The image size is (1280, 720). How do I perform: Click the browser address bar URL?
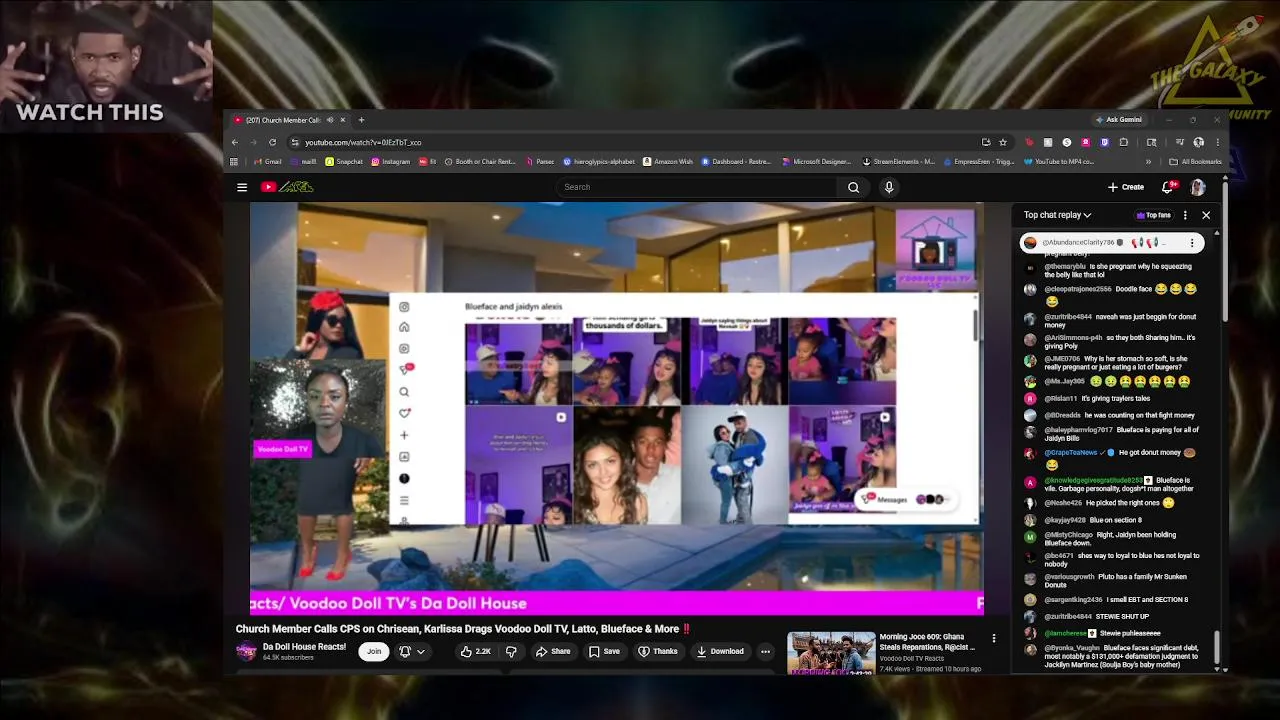click(x=363, y=142)
